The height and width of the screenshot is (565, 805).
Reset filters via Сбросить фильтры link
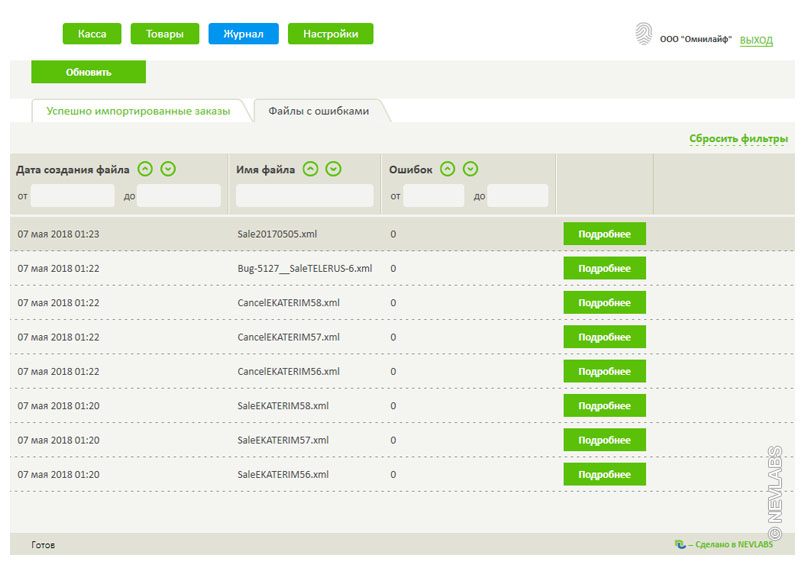(738, 139)
